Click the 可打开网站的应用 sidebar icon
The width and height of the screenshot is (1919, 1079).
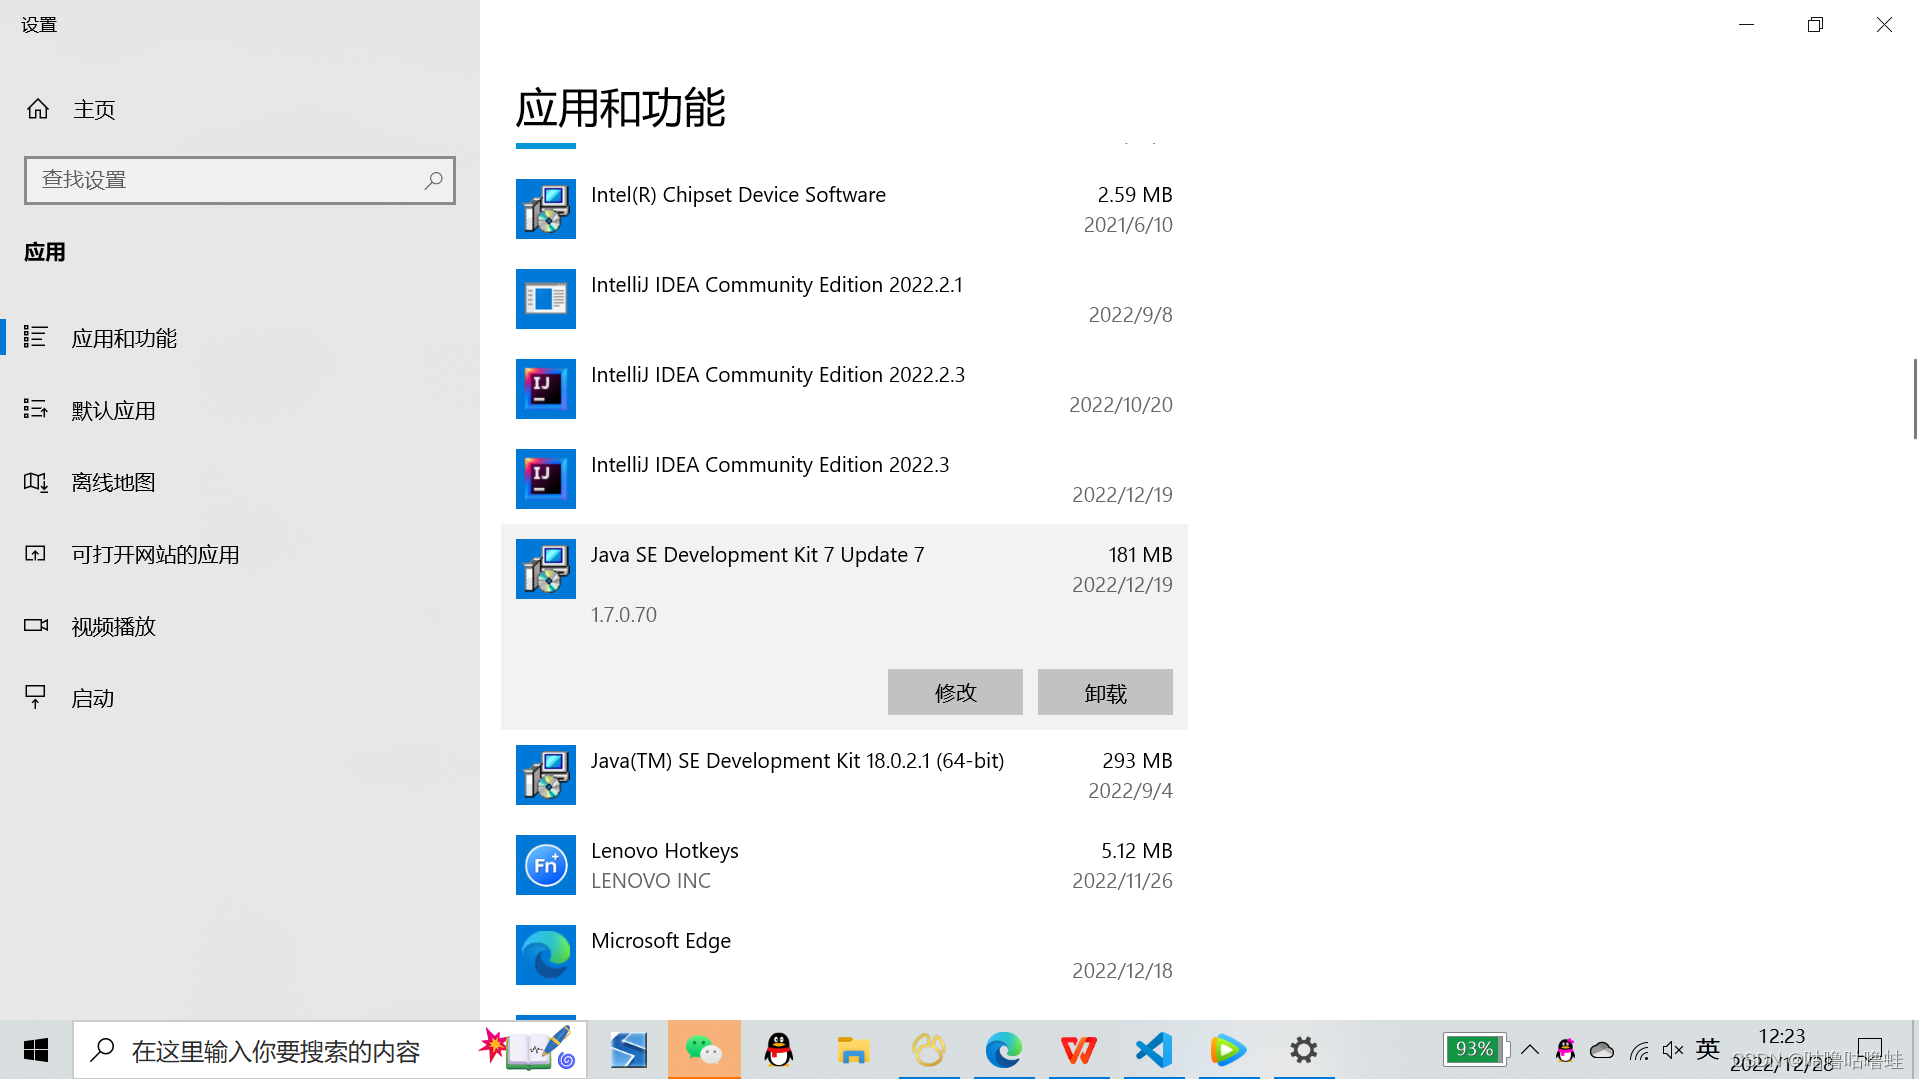pos(36,553)
